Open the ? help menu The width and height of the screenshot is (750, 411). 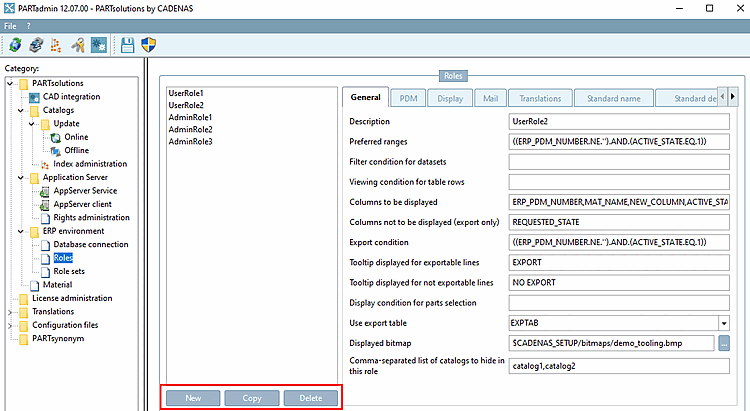pos(28,26)
